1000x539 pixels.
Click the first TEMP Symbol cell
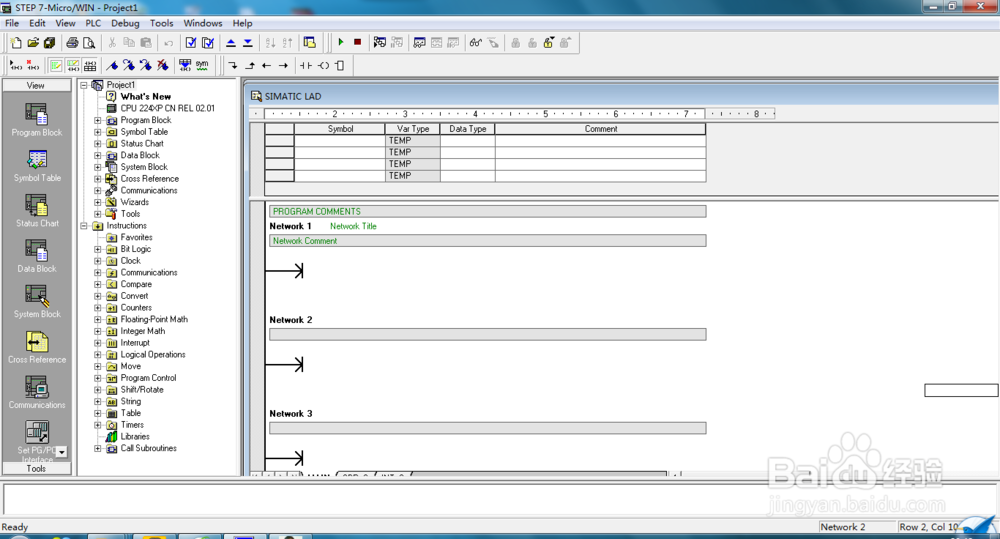pyautogui.click(x=339, y=140)
